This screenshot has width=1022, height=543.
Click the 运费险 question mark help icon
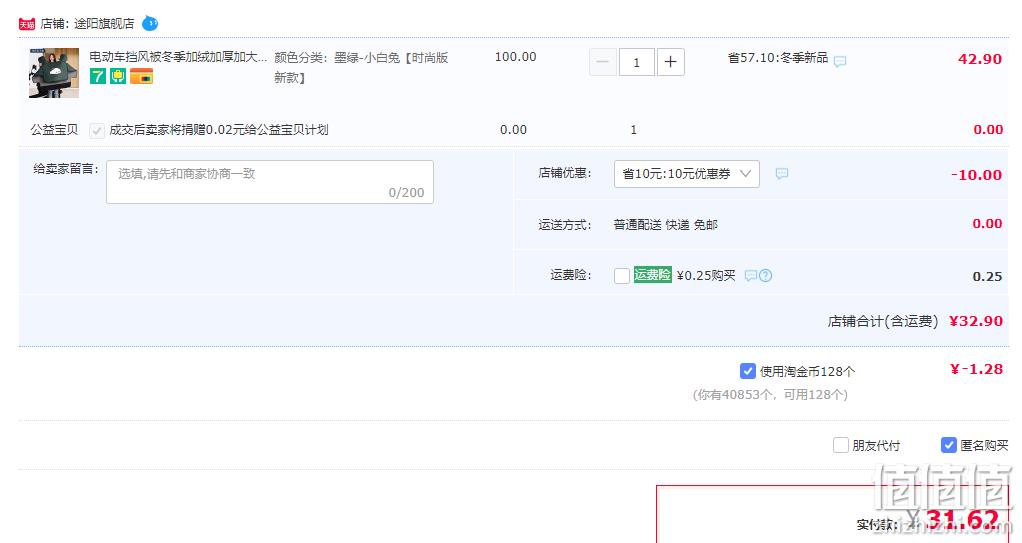tap(766, 275)
